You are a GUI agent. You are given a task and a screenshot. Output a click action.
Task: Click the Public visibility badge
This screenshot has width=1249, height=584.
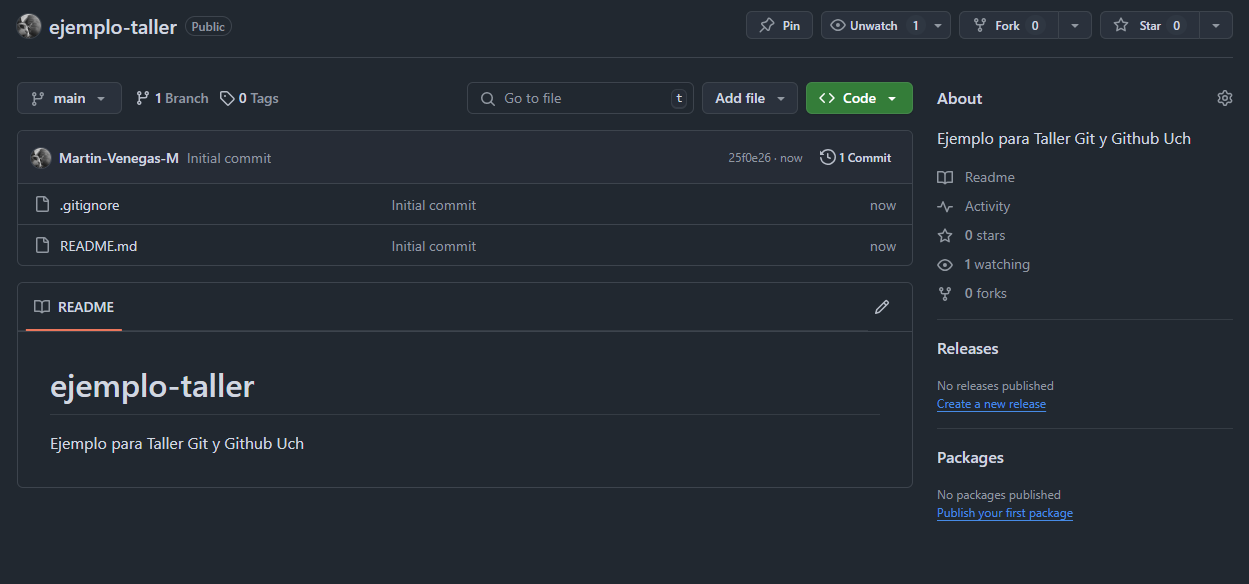click(208, 27)
